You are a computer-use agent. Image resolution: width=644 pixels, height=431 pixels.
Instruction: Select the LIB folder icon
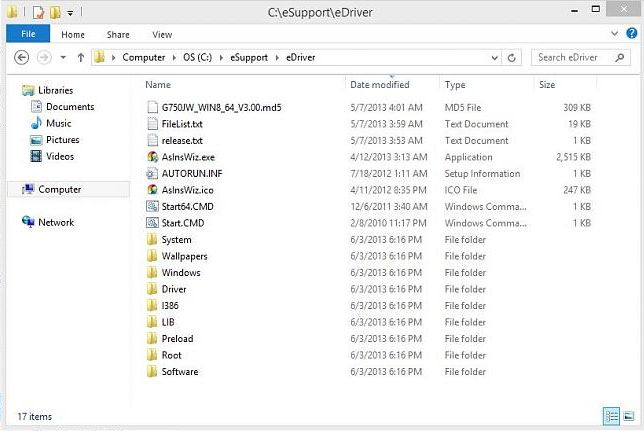click(x=152, y=322)
